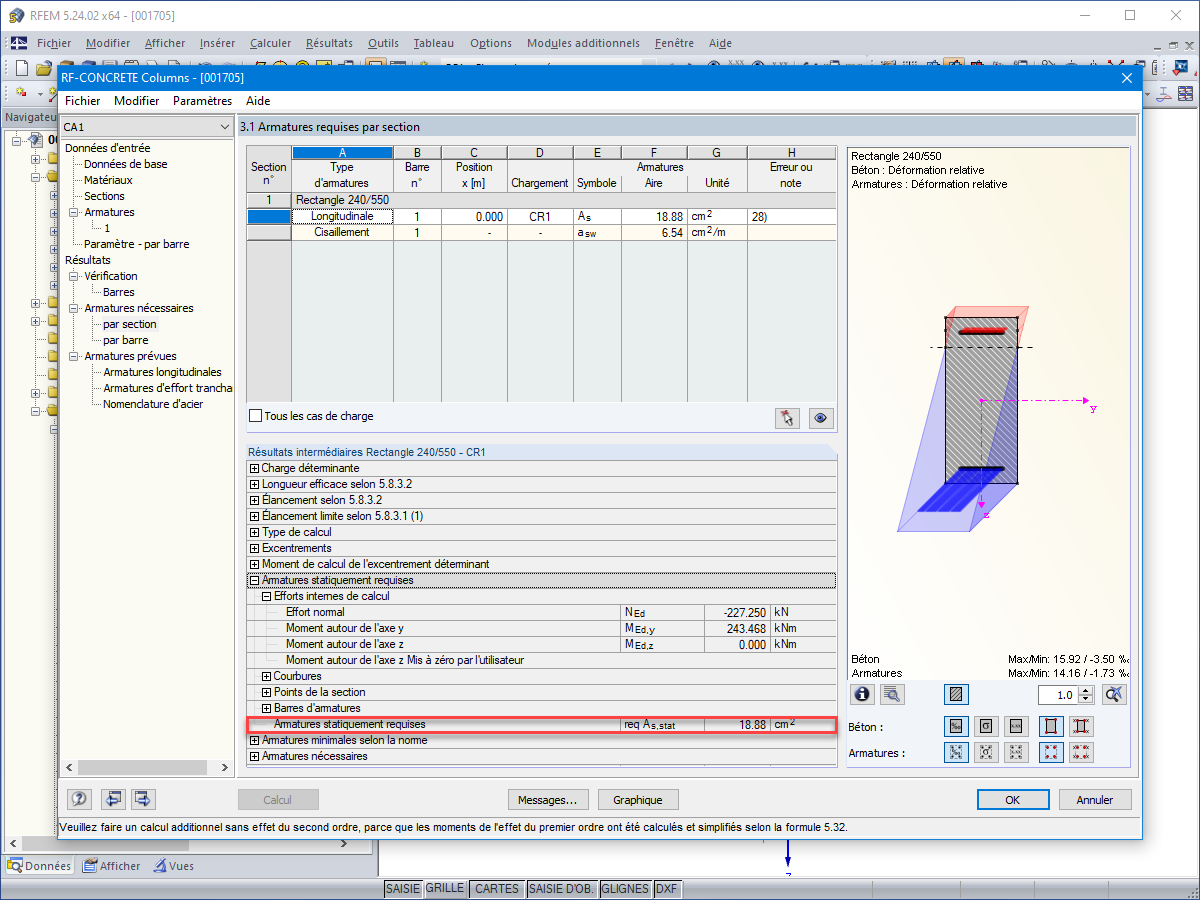Click the New file icon in RFEM toolbar
The height and width of the screenshot is (900, 1200).
click(22, 69)
